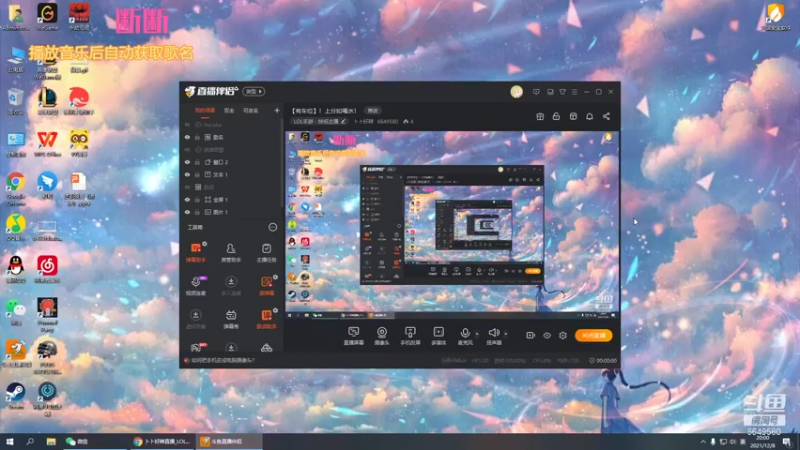Toggle lock on 窗口 2 layer
Screen dimensions: 800x450
(197, 162)
